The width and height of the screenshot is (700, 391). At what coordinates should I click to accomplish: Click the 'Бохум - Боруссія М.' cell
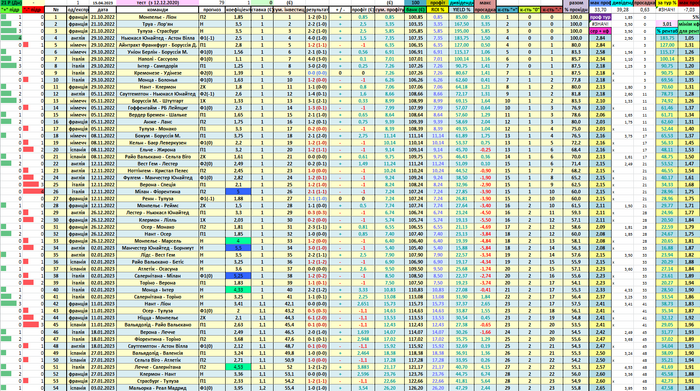pos(158,136)
